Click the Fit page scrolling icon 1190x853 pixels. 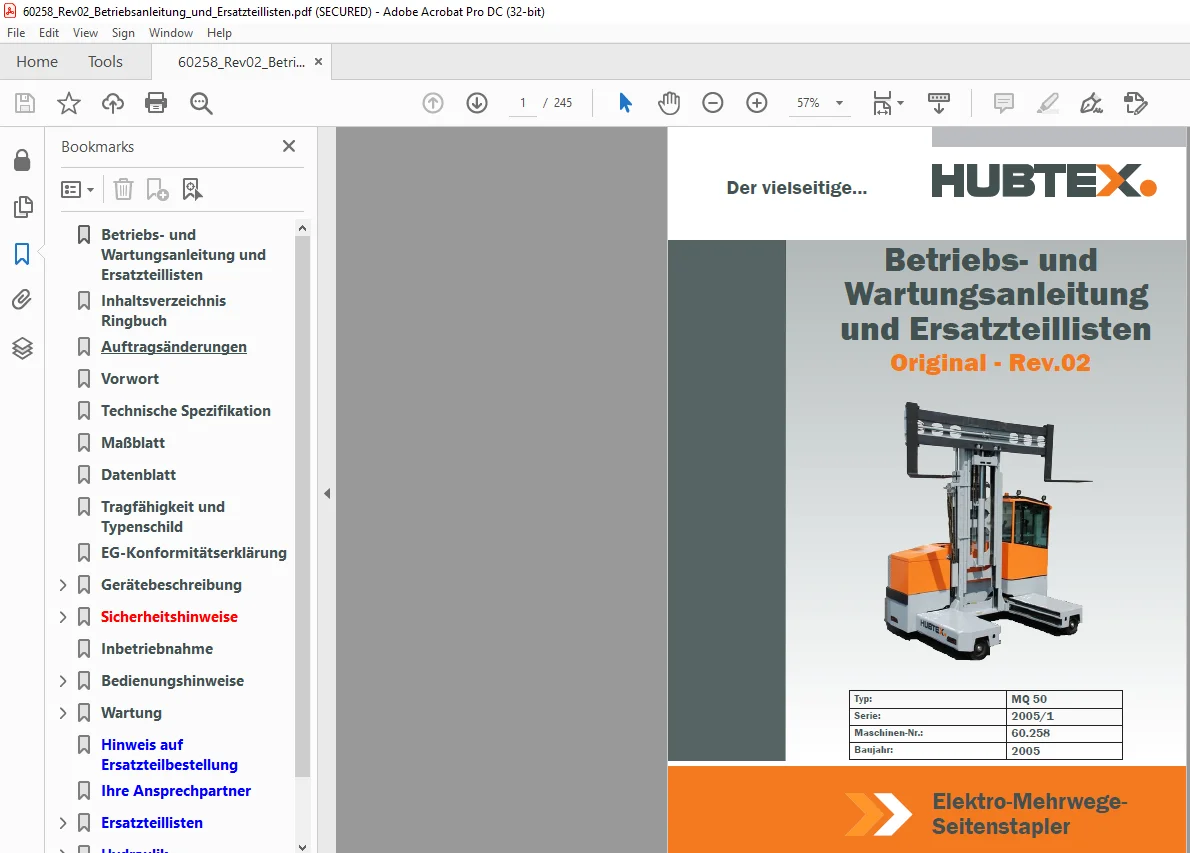[x=882, y=102]
